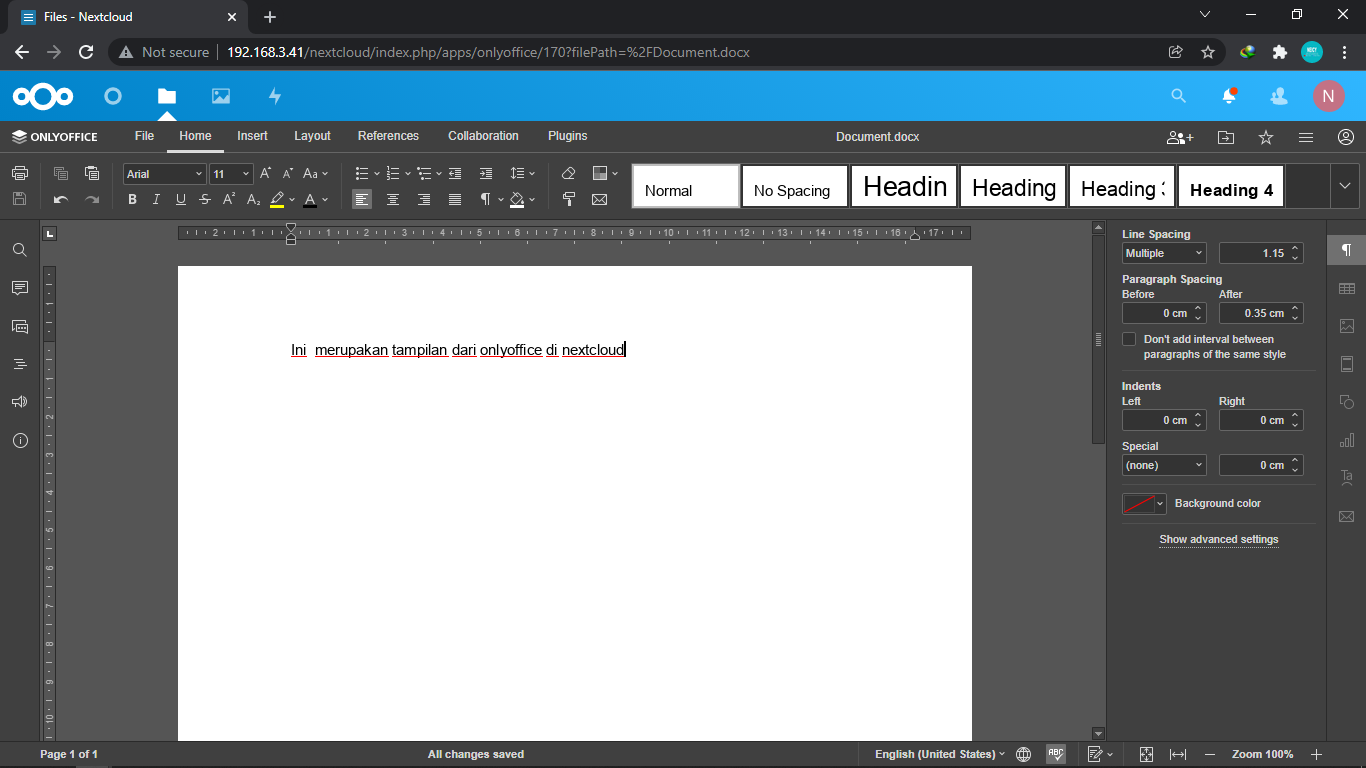
Task: Click the Paste icon in toolbar
Action: tap(92, 173)
